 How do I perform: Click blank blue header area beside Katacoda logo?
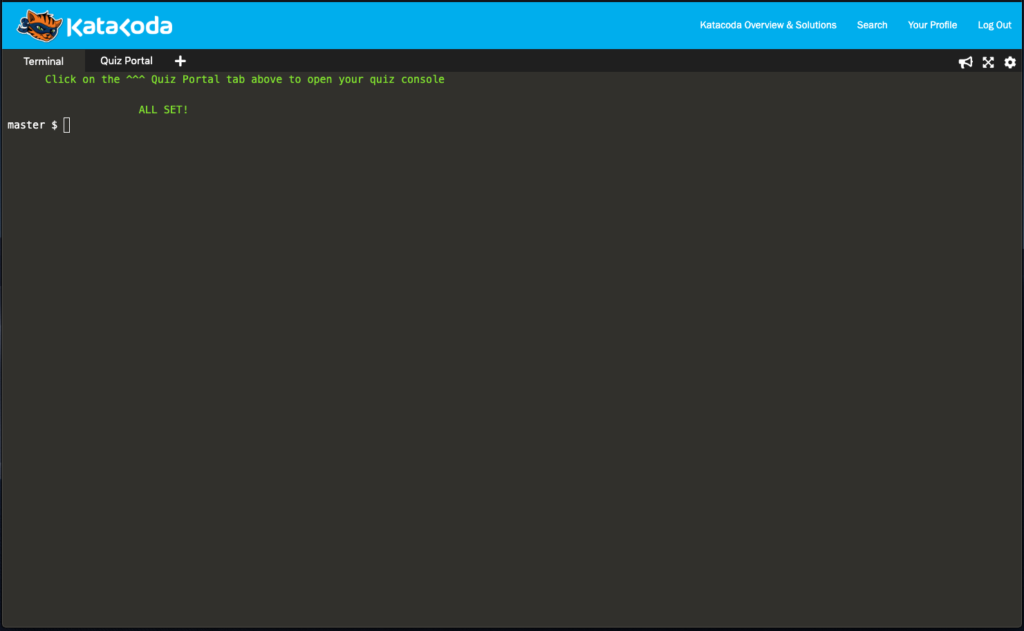(430, 25)
